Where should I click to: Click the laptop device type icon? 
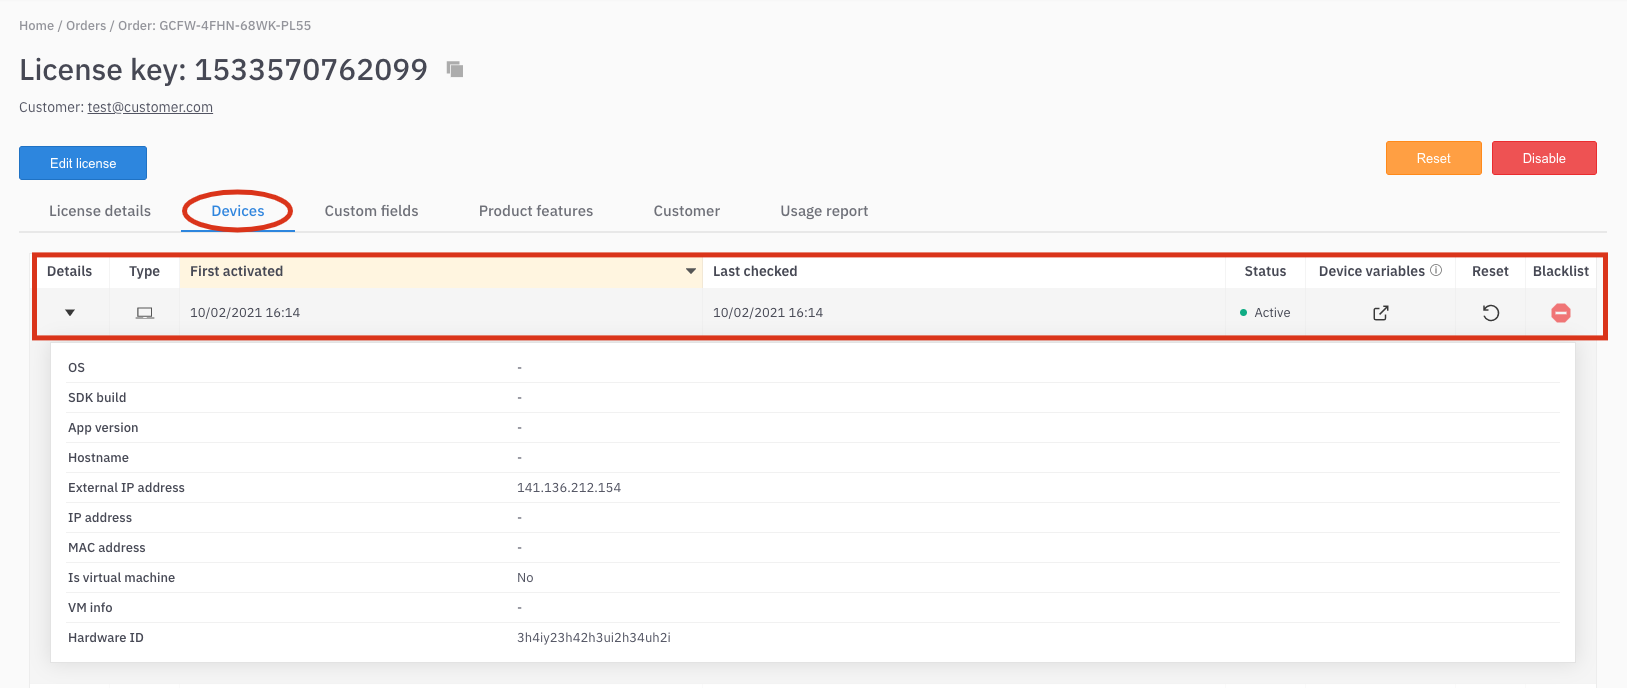pos(145,313)
